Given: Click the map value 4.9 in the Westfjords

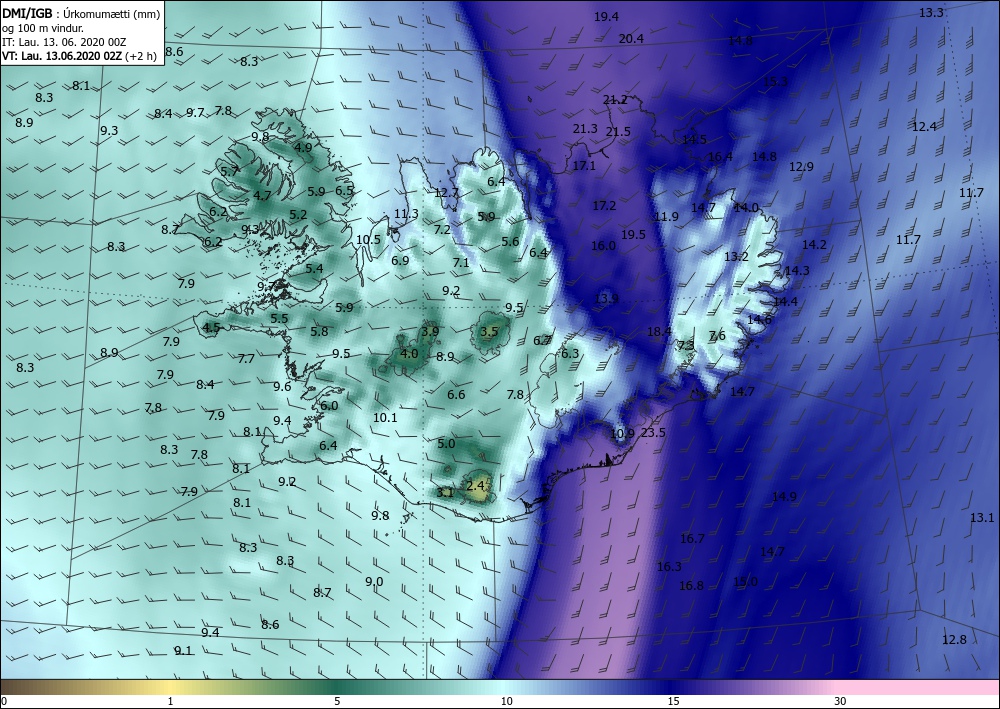Looking at the screenshot, I should pos(303,147).
